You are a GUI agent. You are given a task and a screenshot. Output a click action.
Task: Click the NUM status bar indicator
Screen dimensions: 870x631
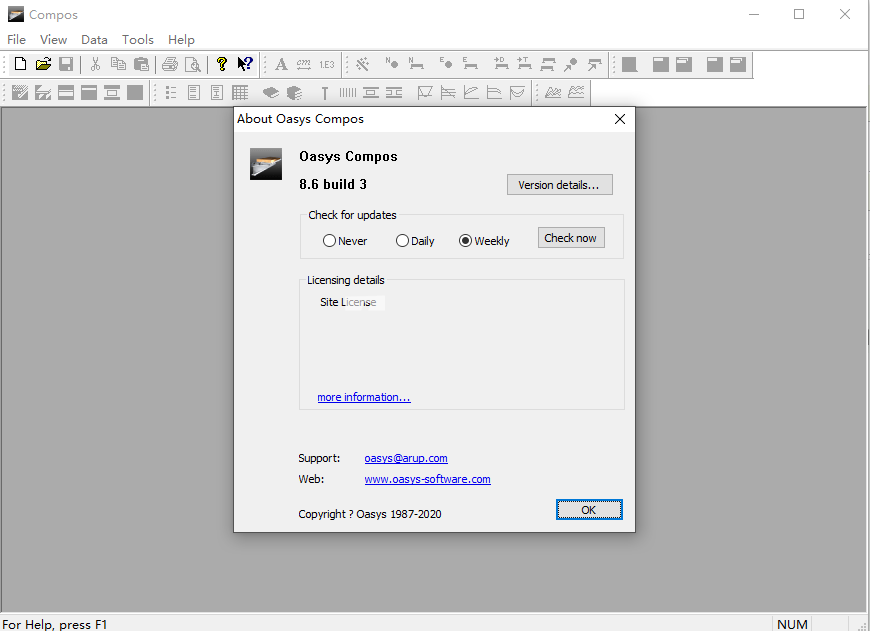(x=792, y=624)
